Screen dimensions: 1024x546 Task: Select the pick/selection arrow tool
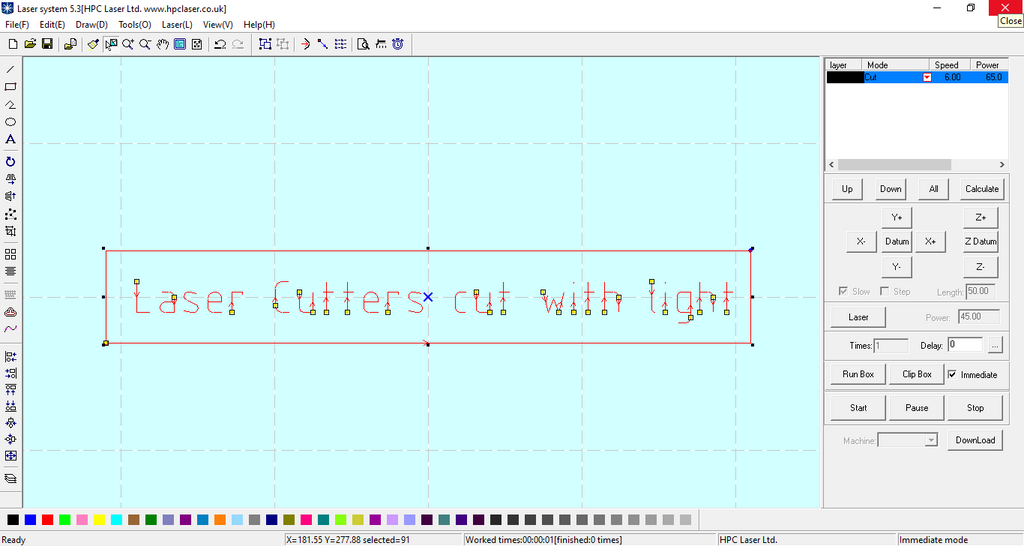pyautogui.click(x=111, y=44)
